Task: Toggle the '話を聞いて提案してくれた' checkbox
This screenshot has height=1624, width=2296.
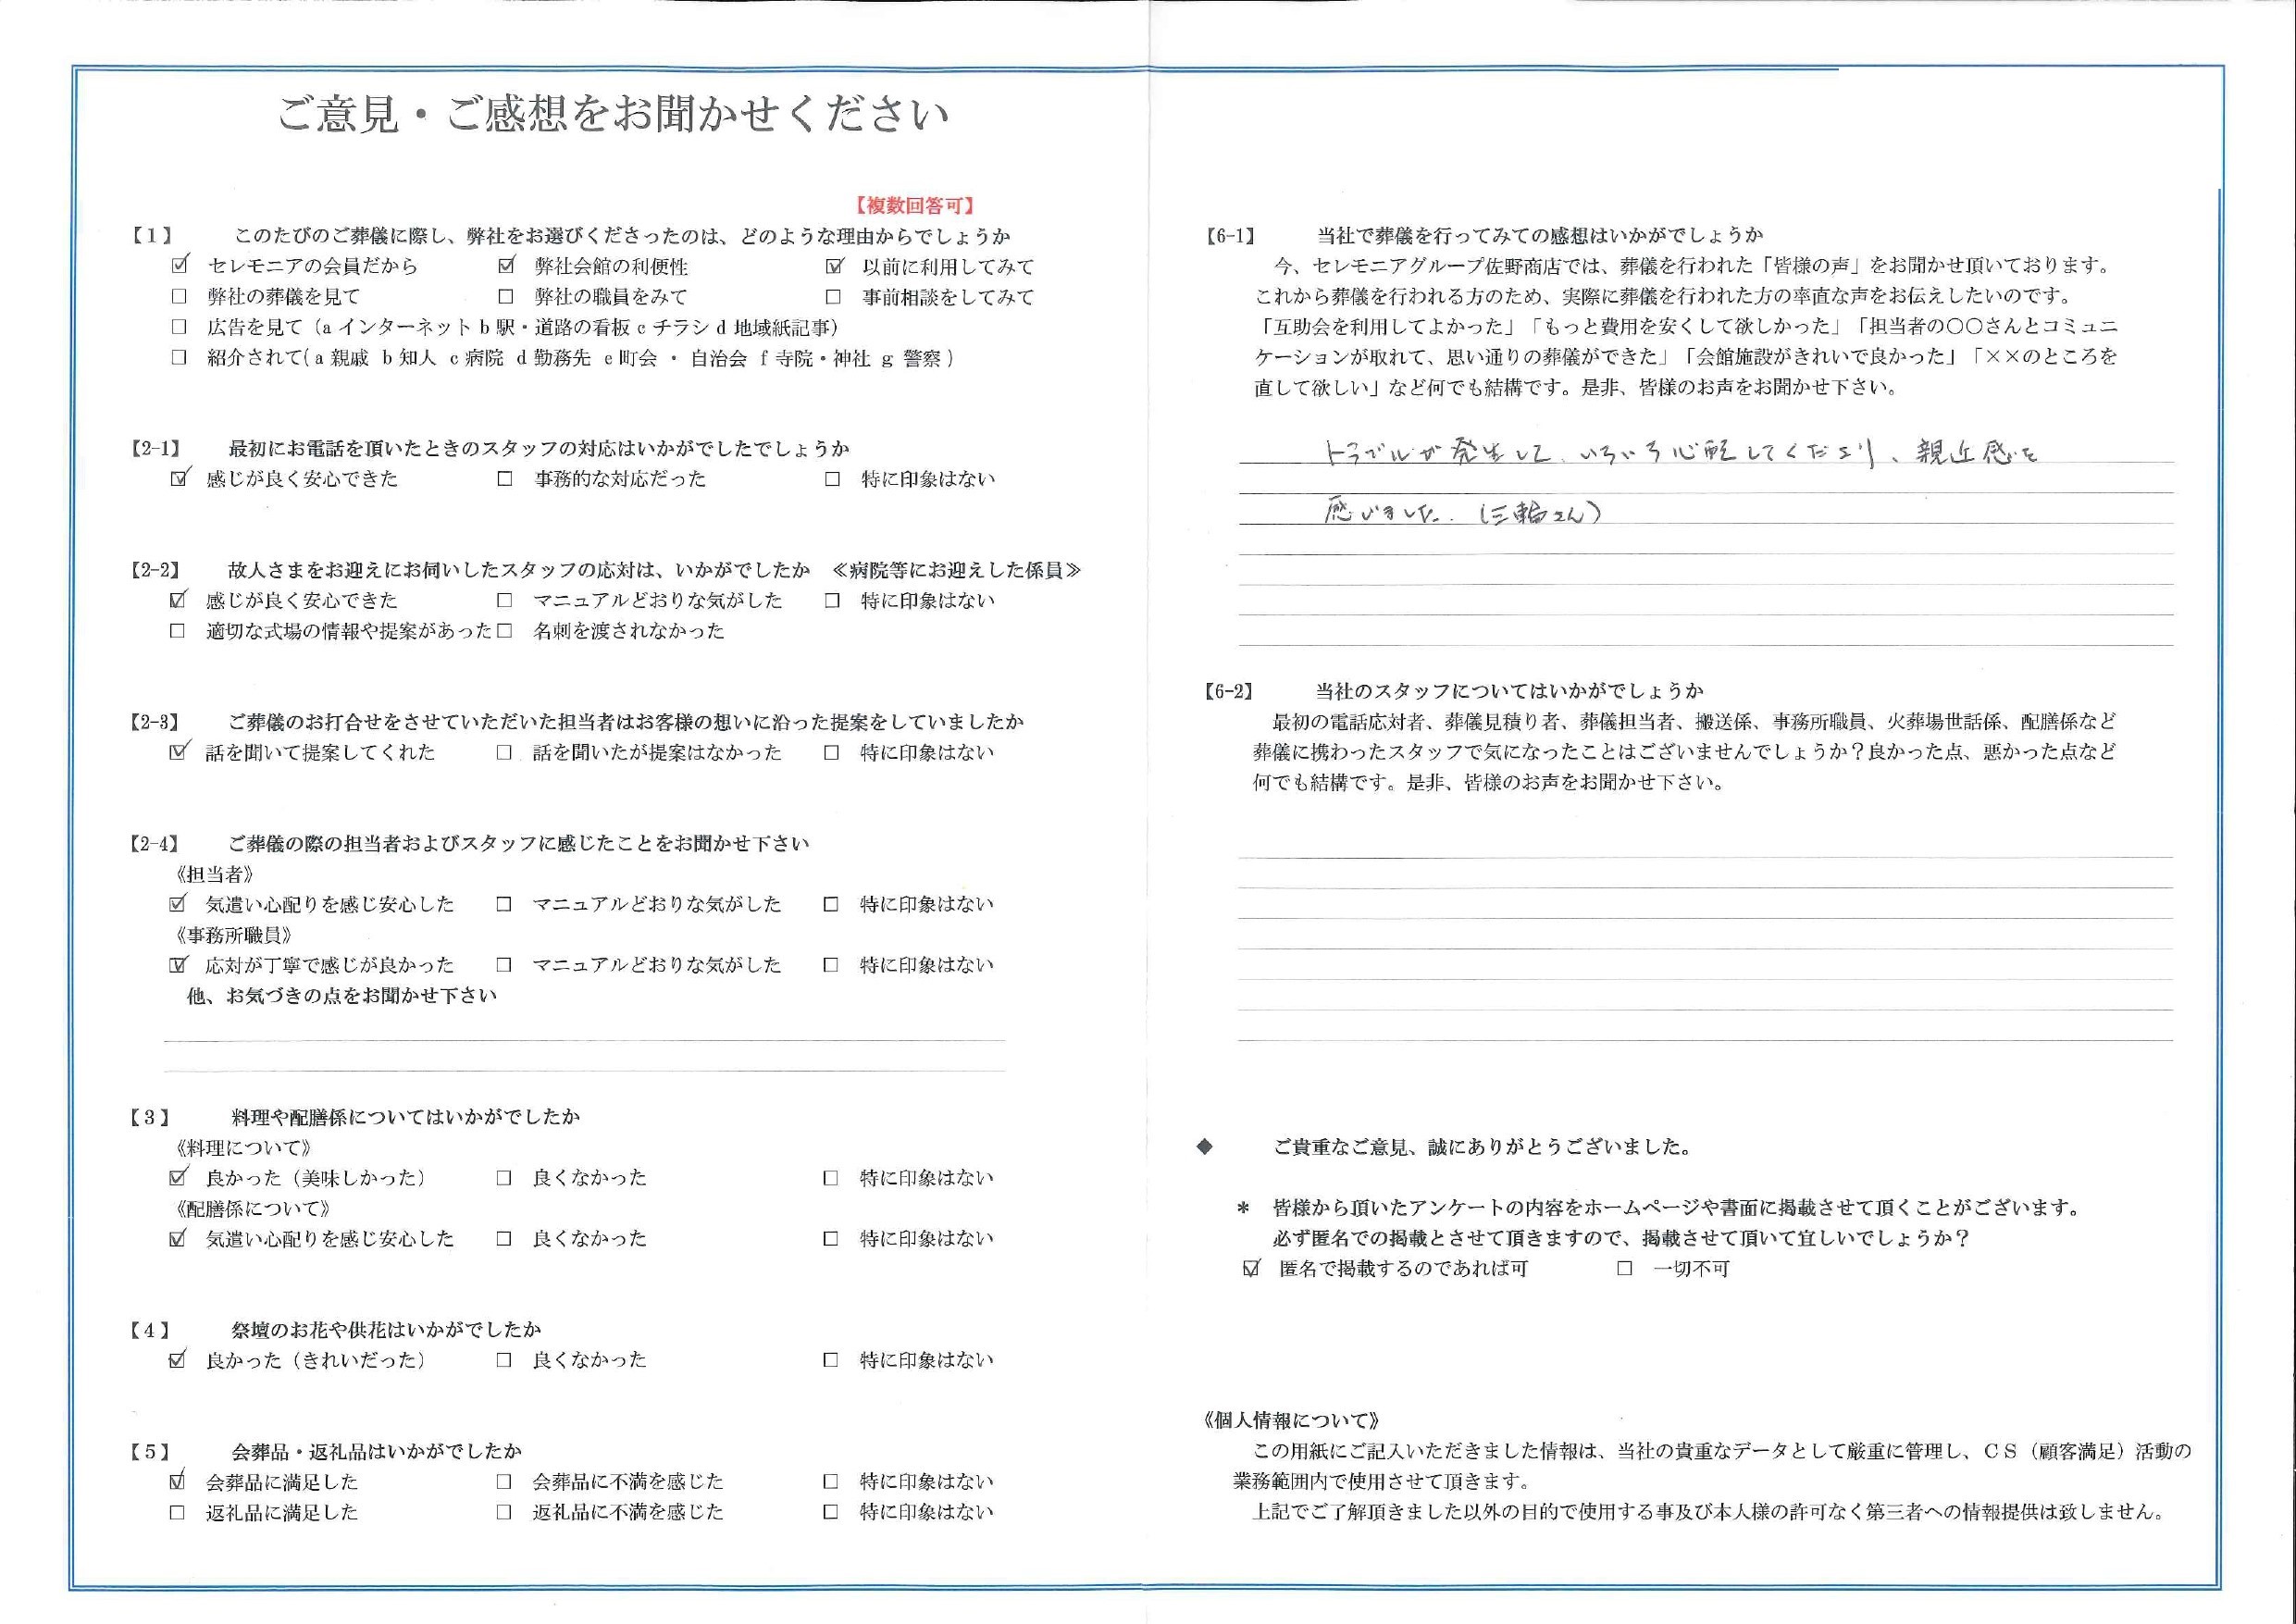Action: [x=178, y=752]
